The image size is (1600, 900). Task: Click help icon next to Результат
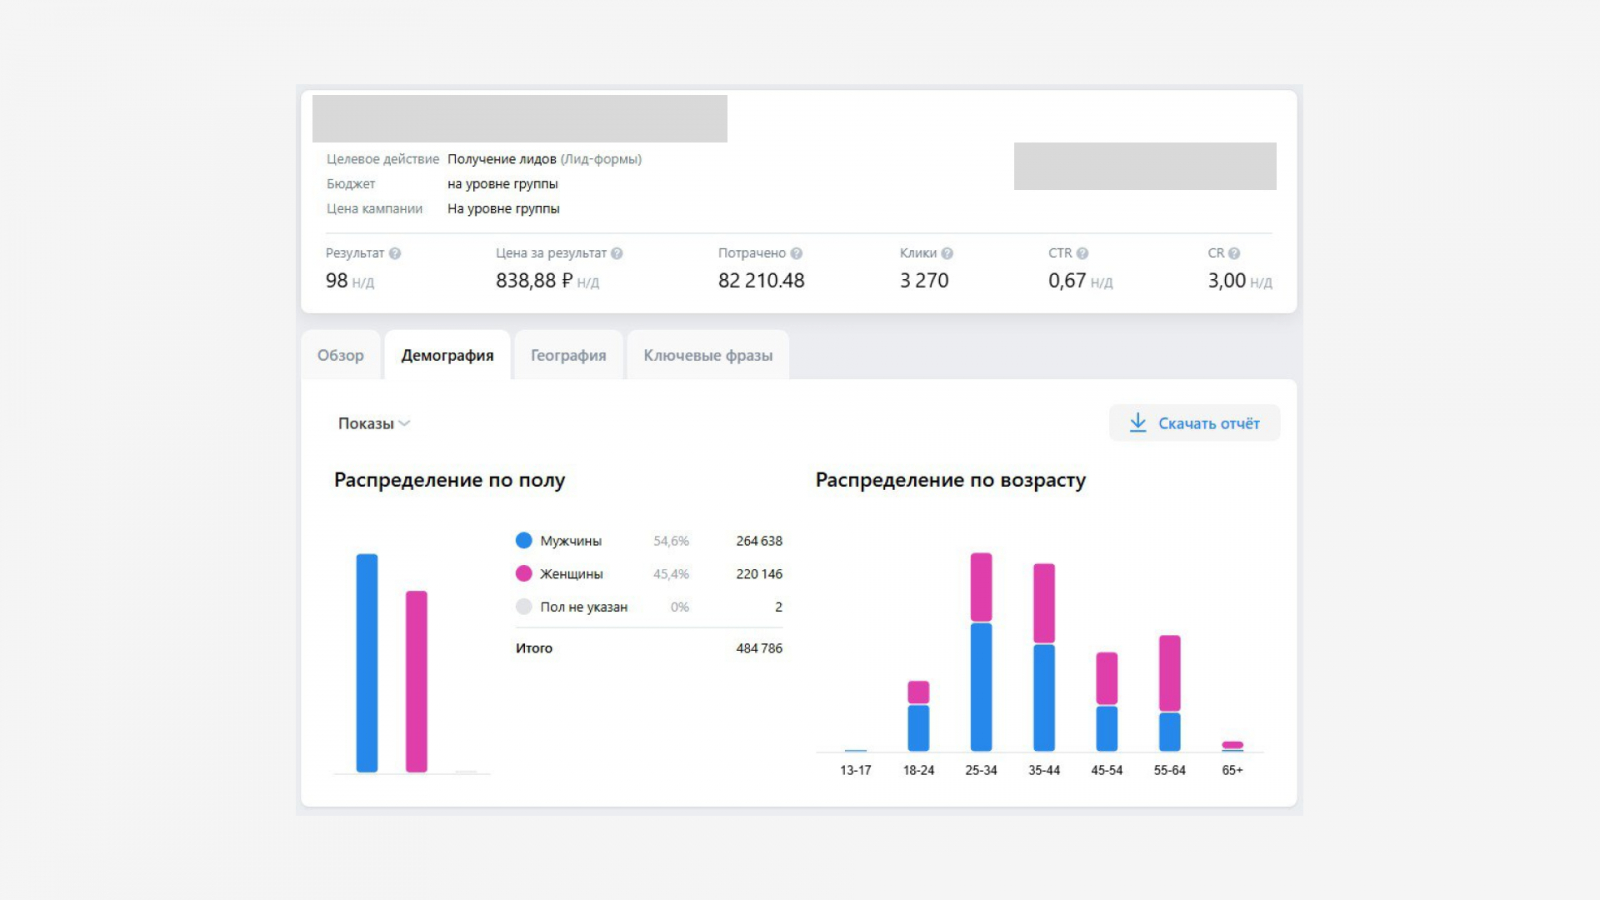click(x=395, y=254)
